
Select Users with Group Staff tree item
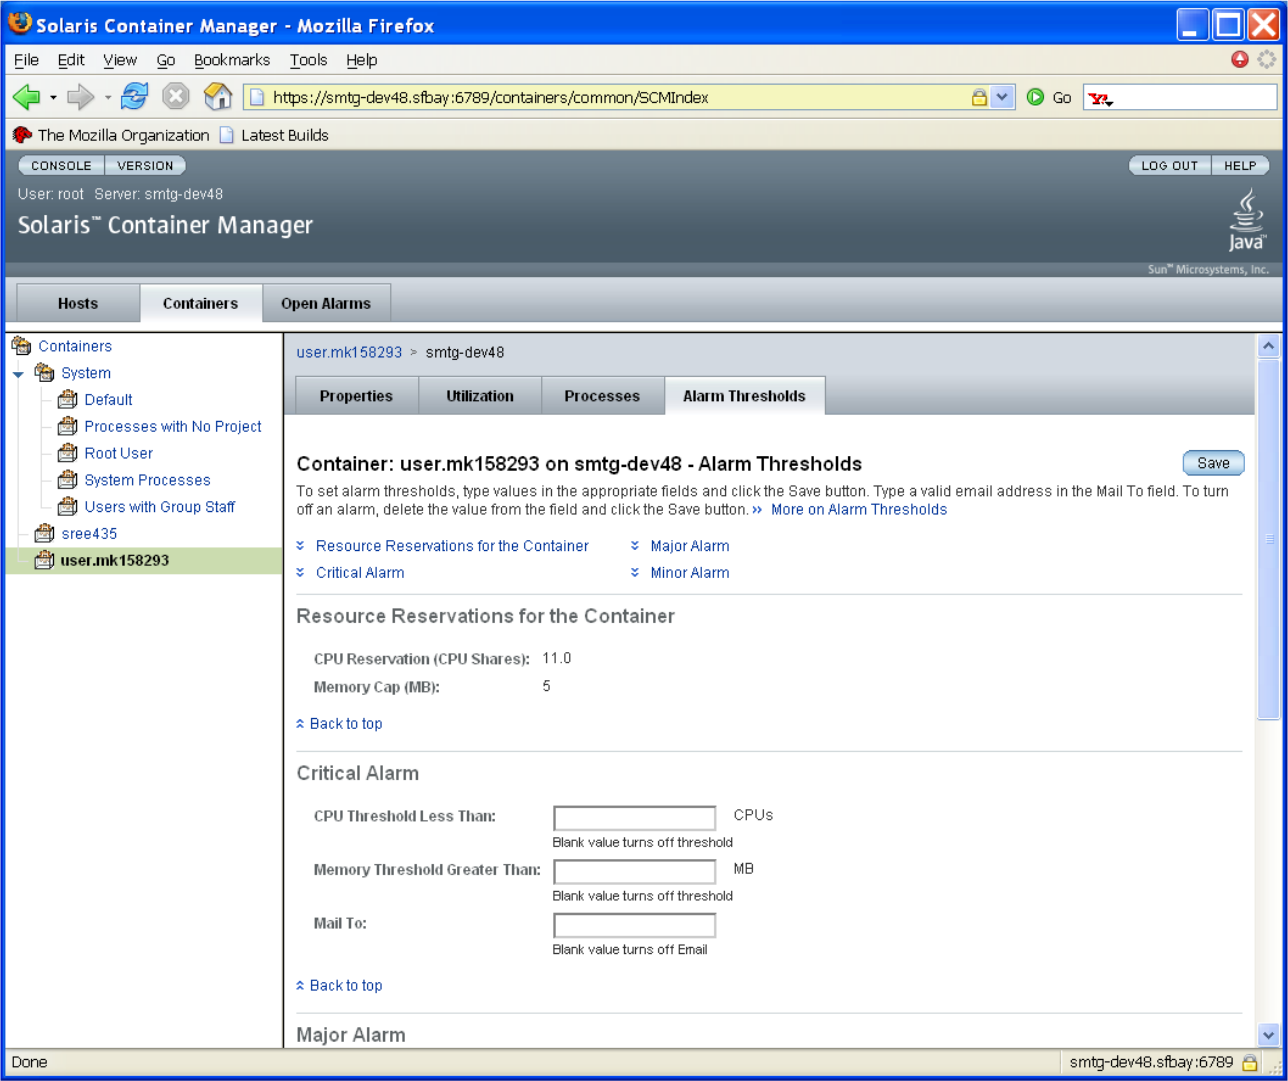tap(160, 507)
